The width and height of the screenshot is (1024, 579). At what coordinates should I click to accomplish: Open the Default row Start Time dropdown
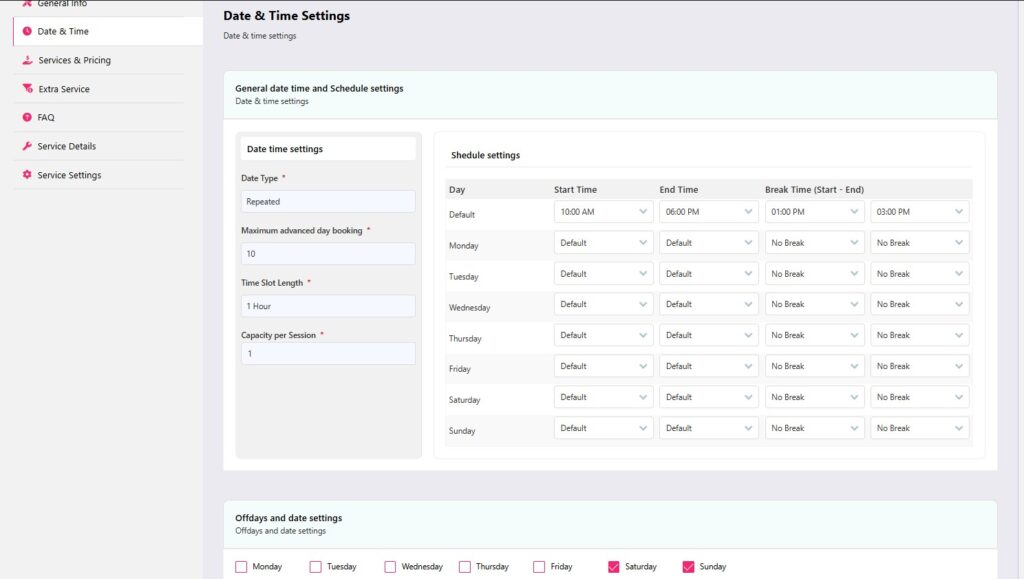603,211
